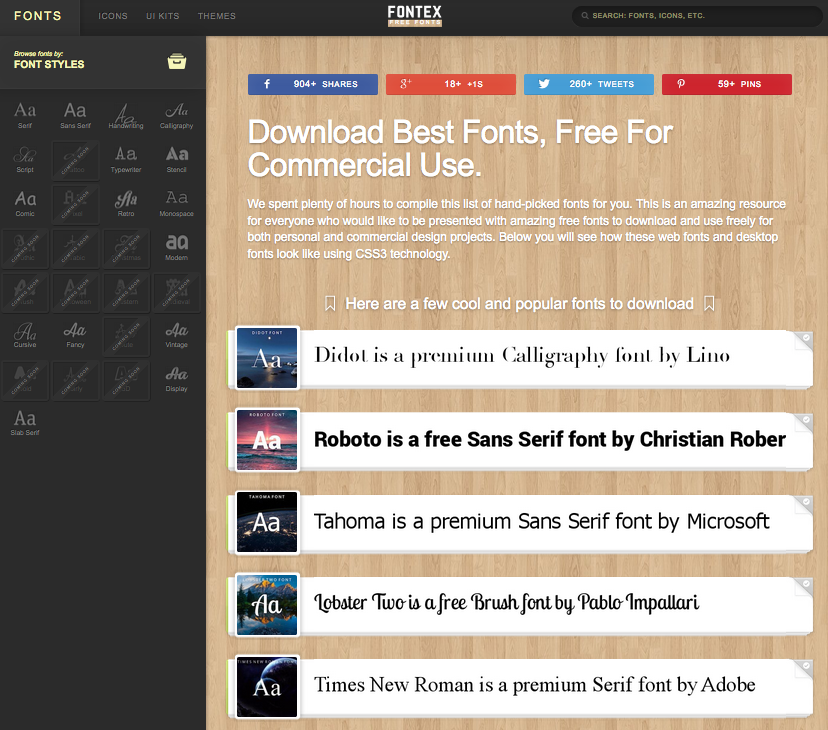Choose the Display font style
This screenshot has height=730, width=828.
tap(176, 379)
